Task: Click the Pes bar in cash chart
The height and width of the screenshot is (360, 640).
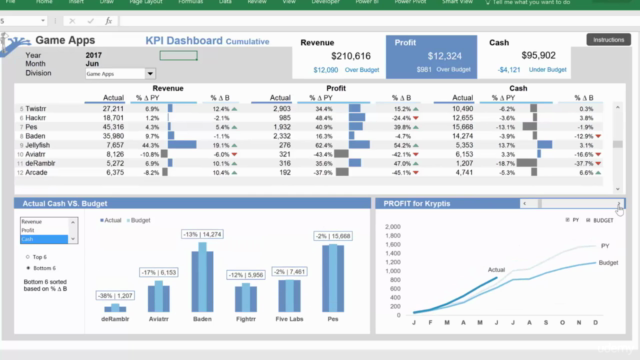Action: [x=333, y=278]
